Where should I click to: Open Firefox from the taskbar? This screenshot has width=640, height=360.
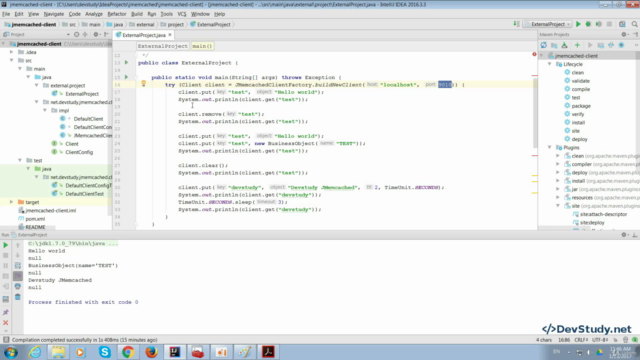coord(151,352)
